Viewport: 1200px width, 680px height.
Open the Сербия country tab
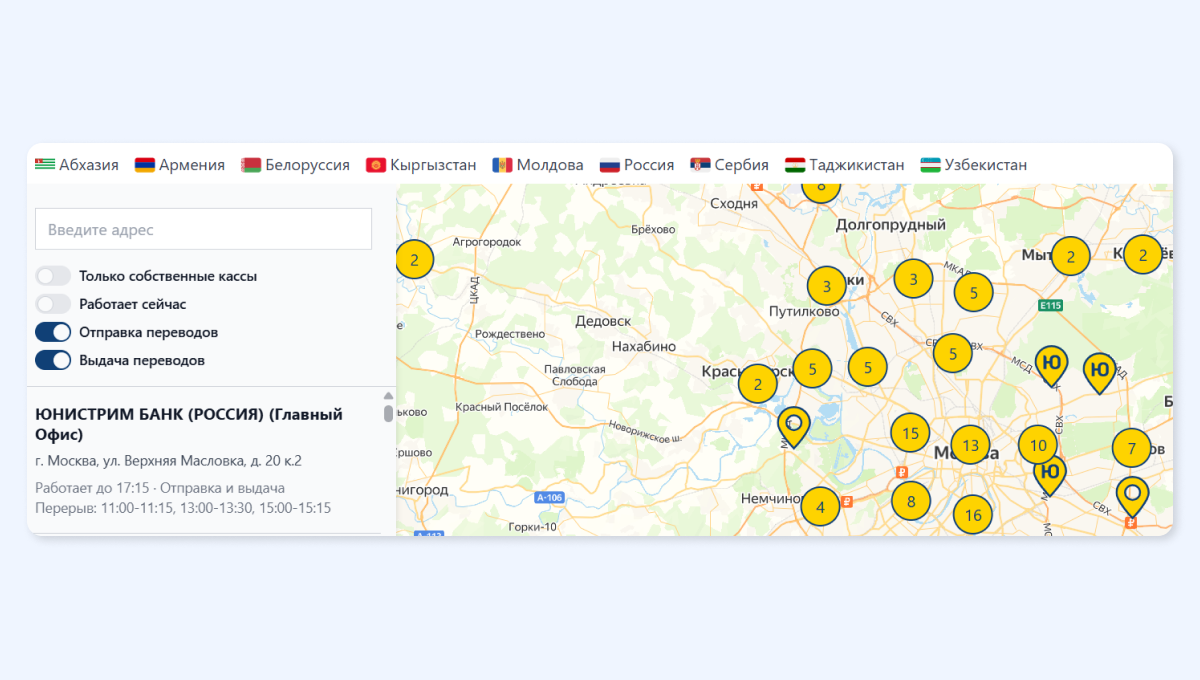730,165
